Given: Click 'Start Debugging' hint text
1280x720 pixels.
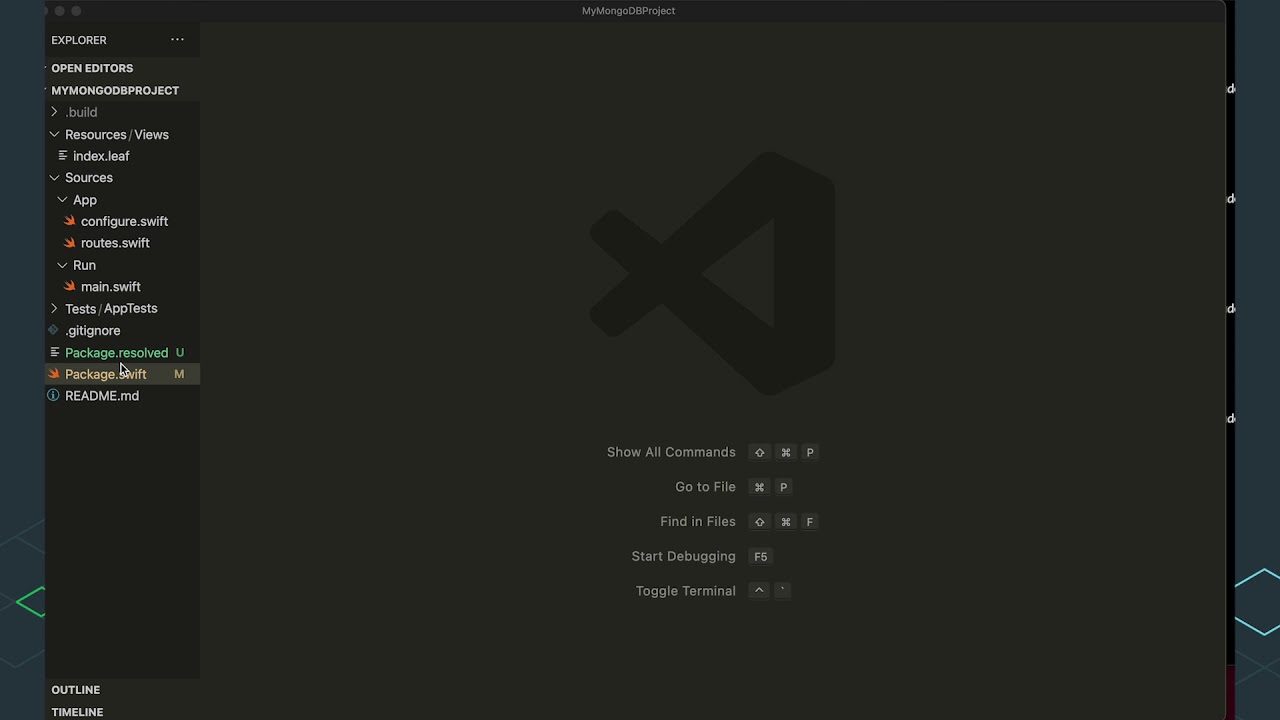Looking at the screenshot, I should [683, 556].
